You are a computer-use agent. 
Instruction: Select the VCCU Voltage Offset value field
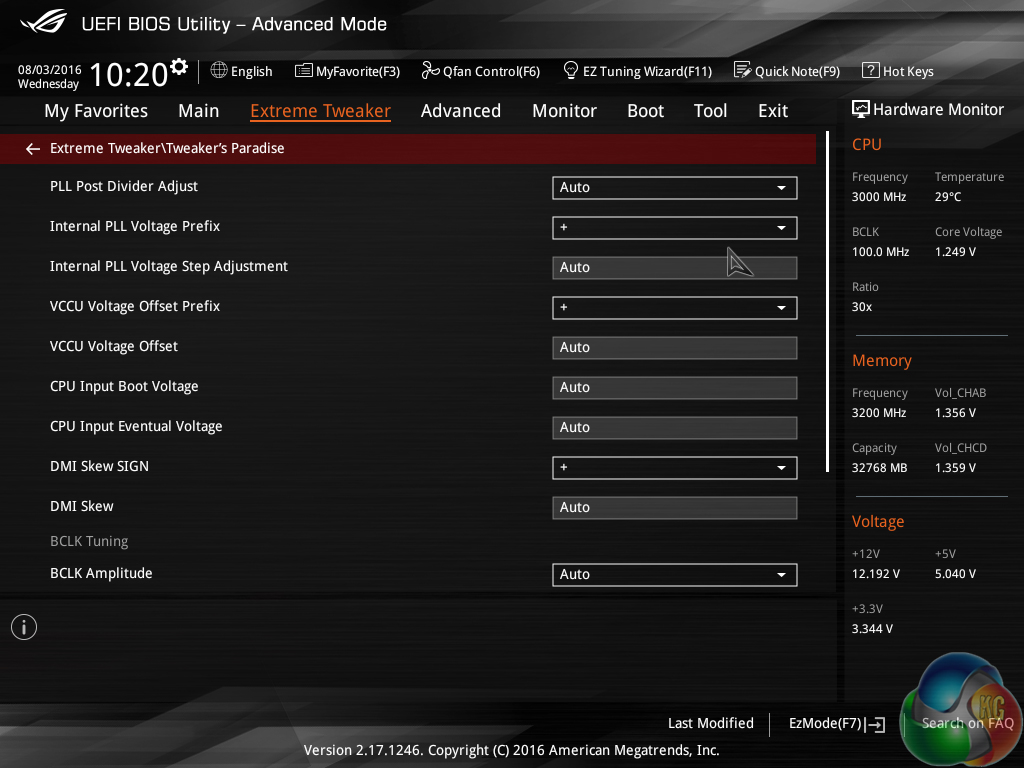[x=675, y=347]
